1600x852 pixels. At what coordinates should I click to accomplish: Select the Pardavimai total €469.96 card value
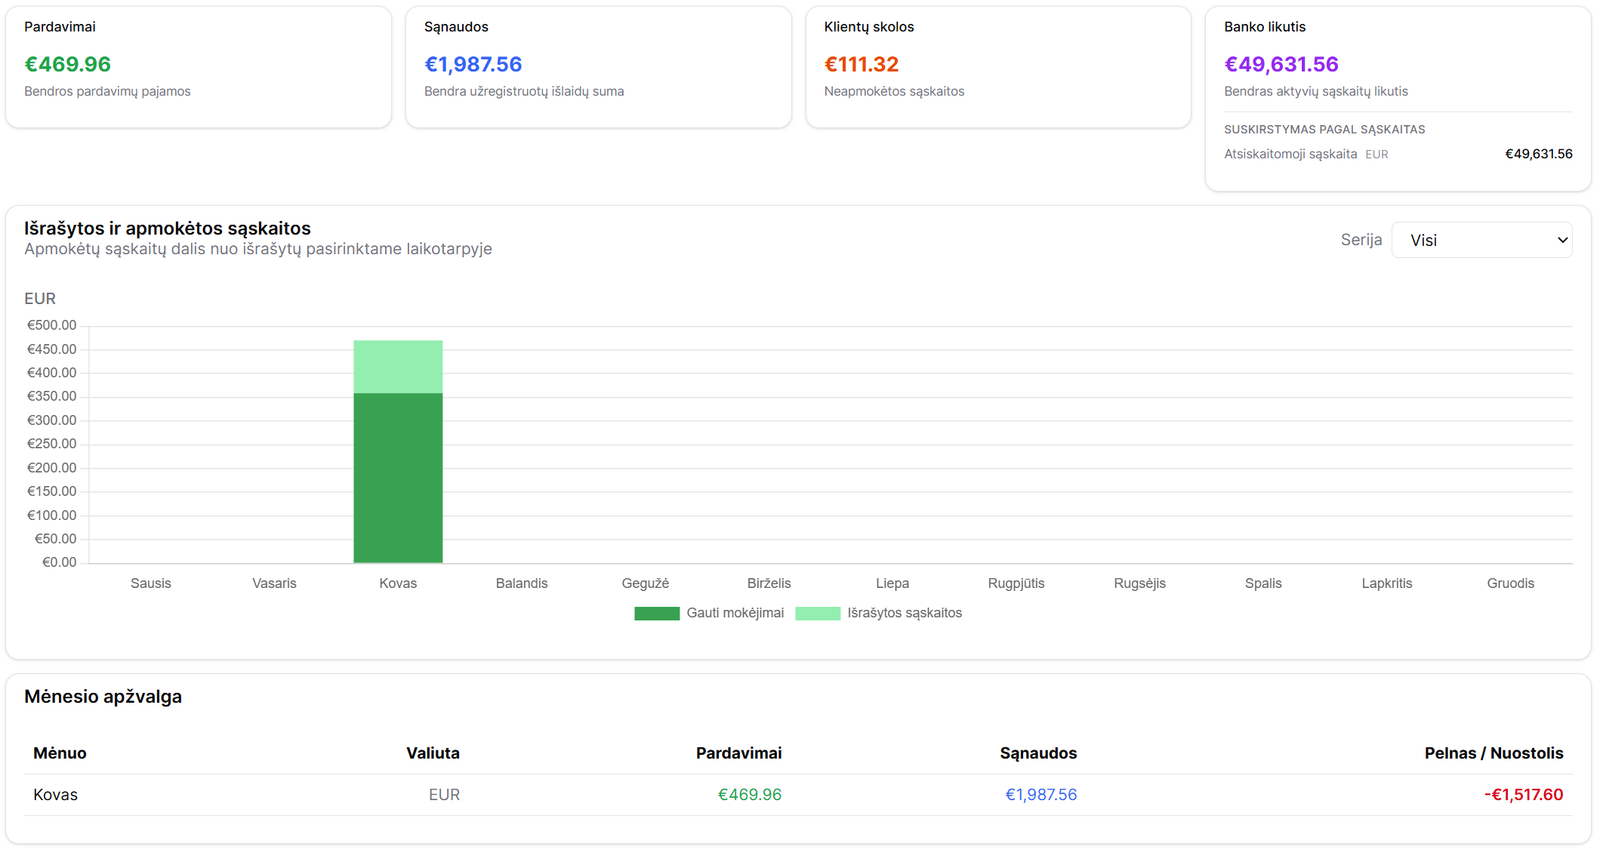68,64
